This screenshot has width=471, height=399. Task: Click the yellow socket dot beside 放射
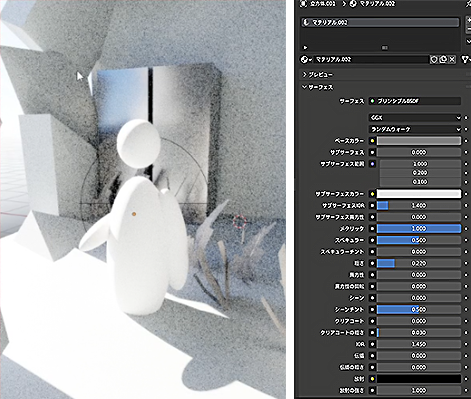point(373,379)
